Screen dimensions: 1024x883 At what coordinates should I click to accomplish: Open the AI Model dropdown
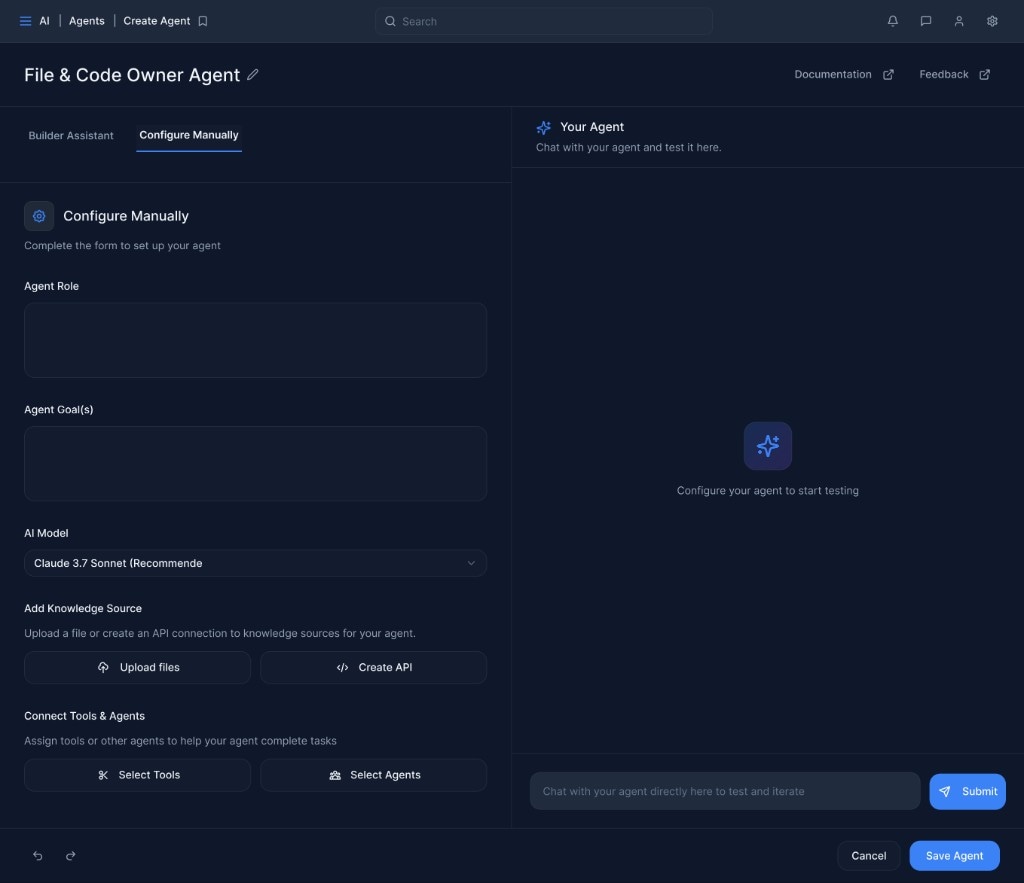coord(255,563)
